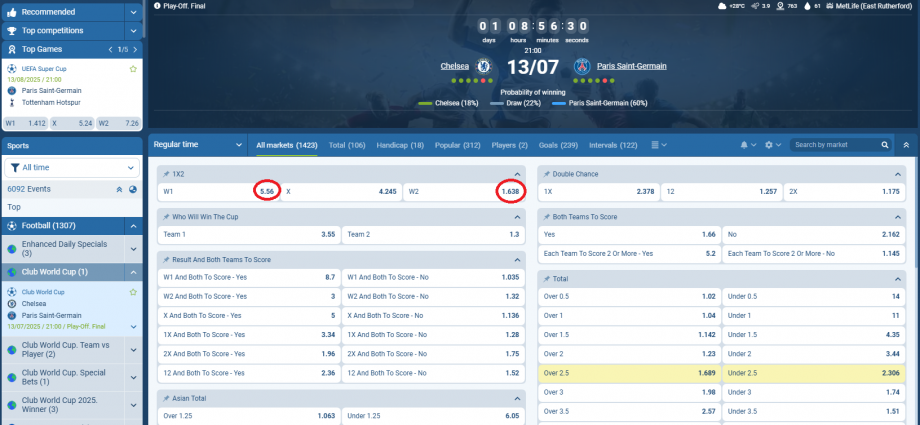Collapse the Who Will Win The Cup chevron
This screenshot has height=425, width=920.
[x=517, y=217]
